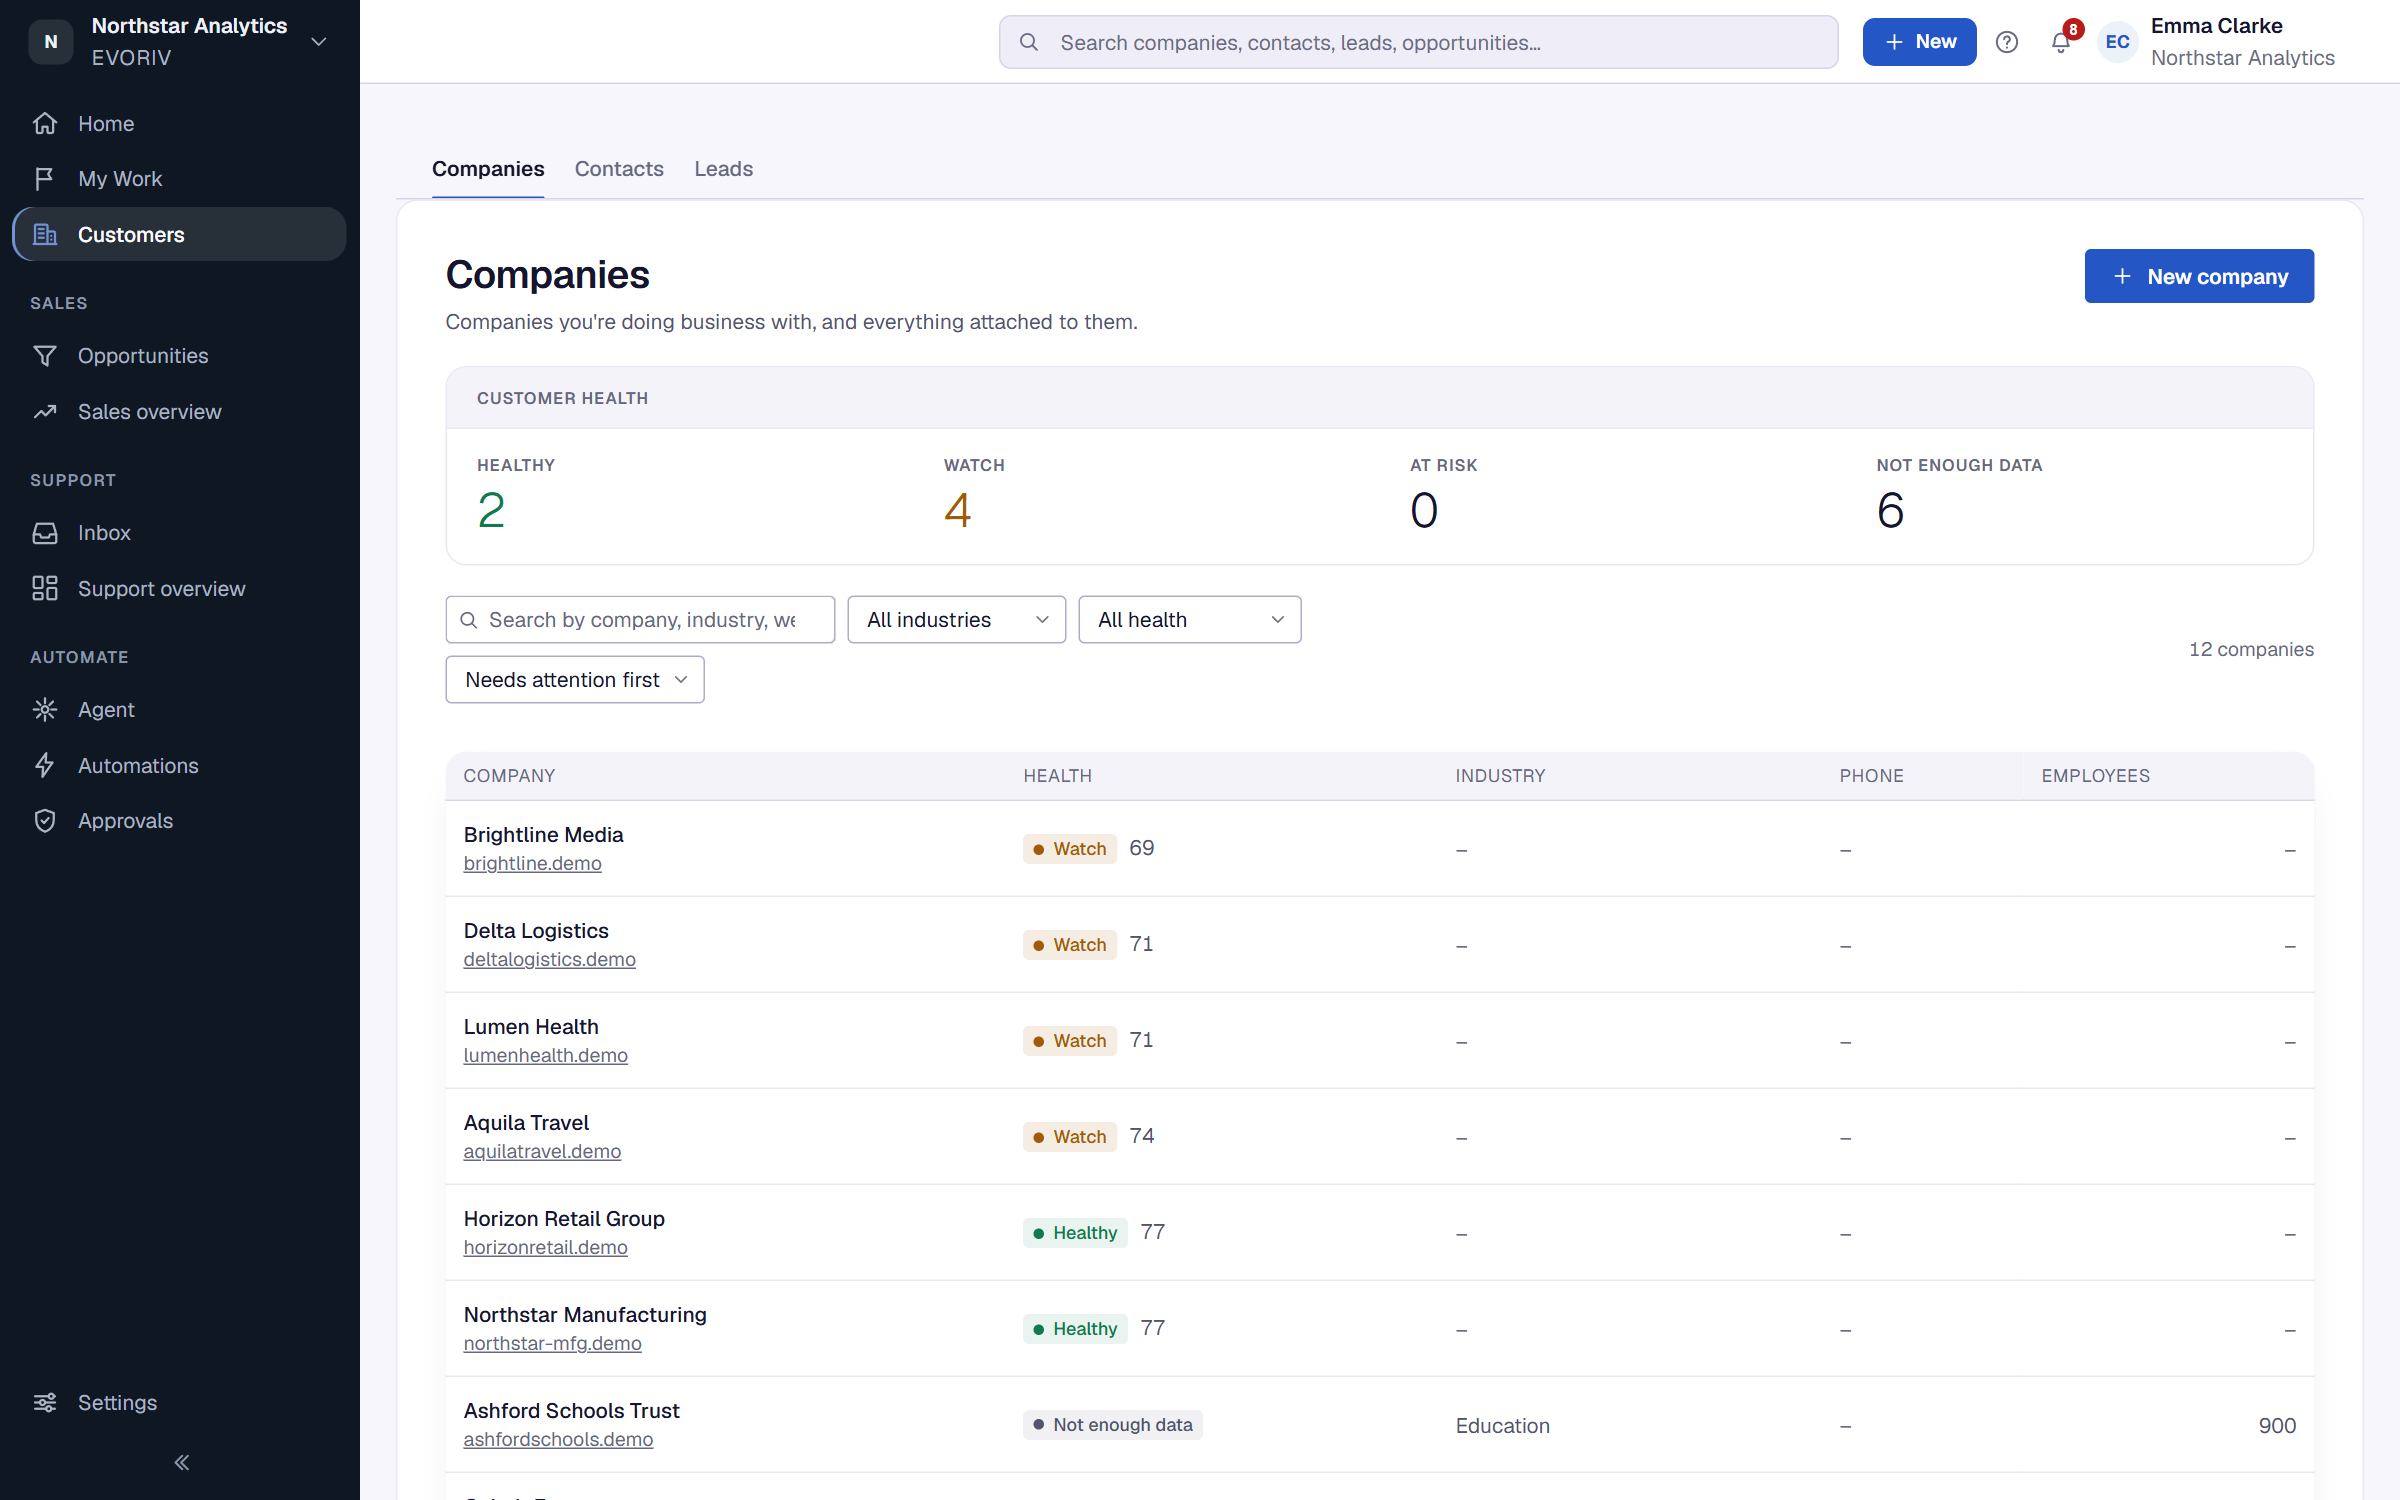Open the aquilatravel.demo link
Viewport: 2400px width, 1500px height.
click(542, 1151)
